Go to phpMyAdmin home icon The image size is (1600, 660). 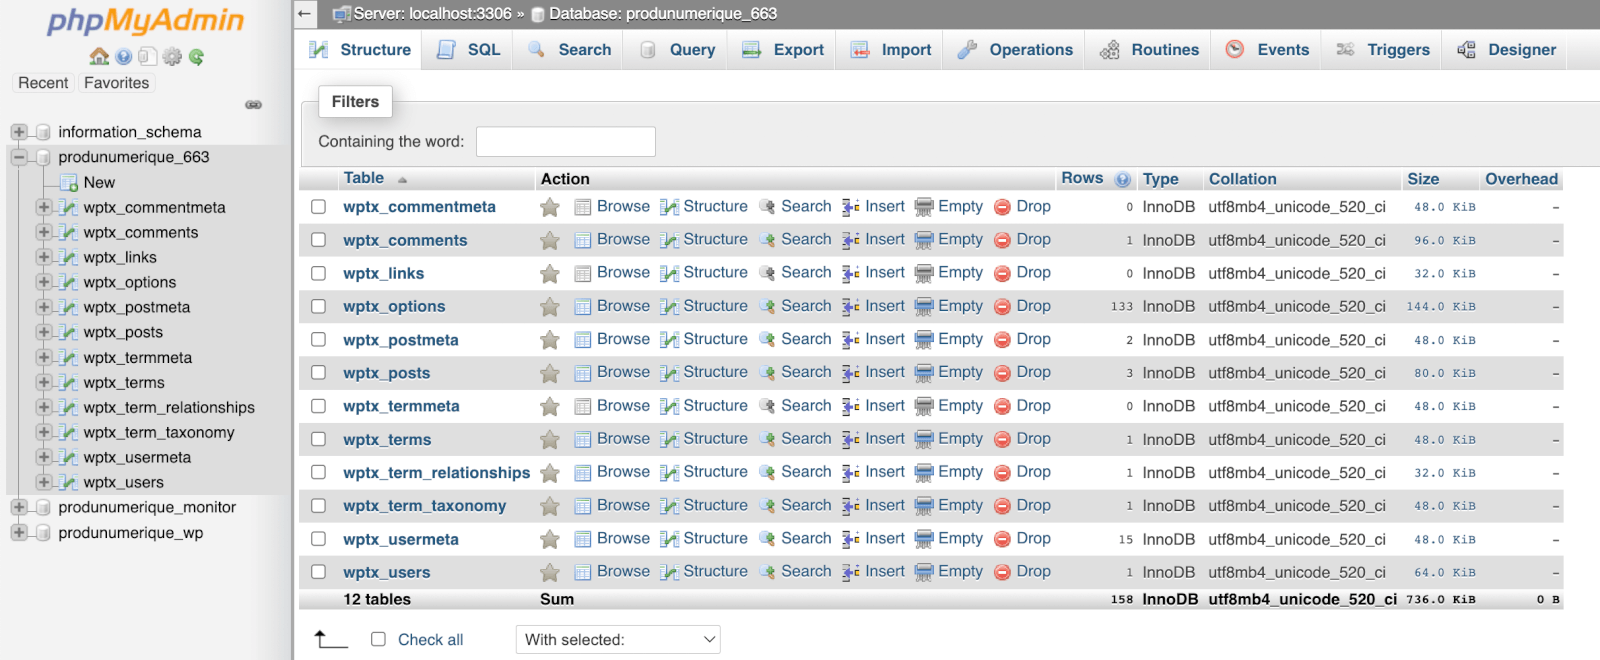click(x=99, y=57)
